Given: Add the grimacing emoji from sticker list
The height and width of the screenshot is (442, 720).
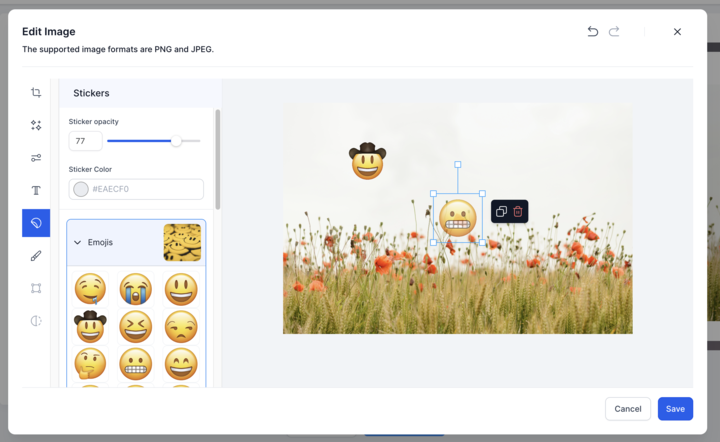Looking at the screenshot, I should 135,364.
